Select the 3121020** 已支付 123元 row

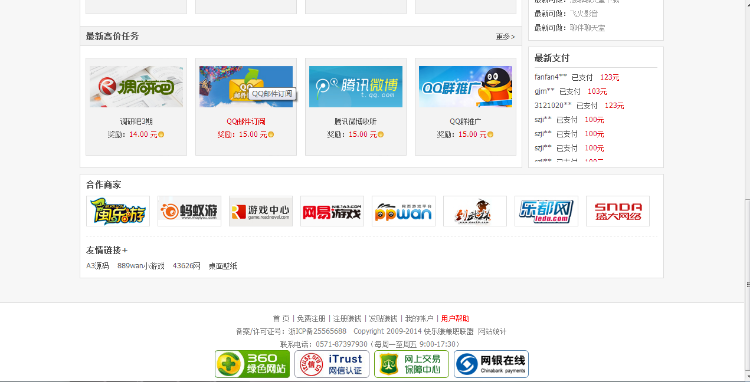(x=579, y=106)
